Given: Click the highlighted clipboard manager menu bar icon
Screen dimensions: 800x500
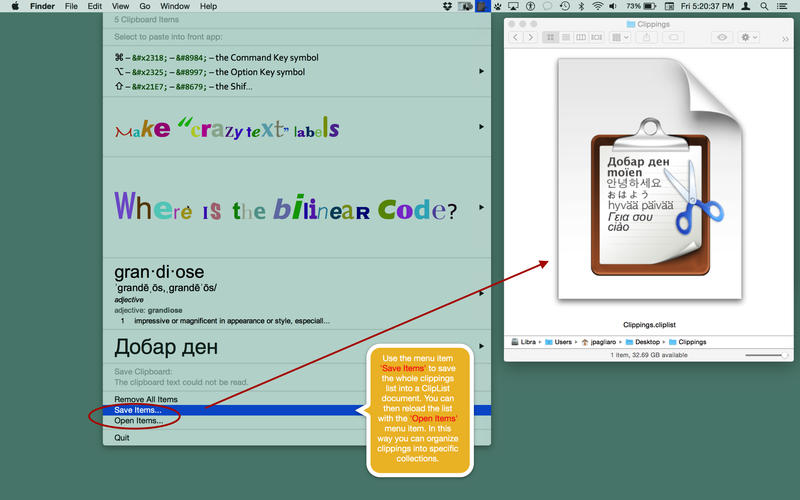Looking at the screenshot, I should (x=482, y=6).
